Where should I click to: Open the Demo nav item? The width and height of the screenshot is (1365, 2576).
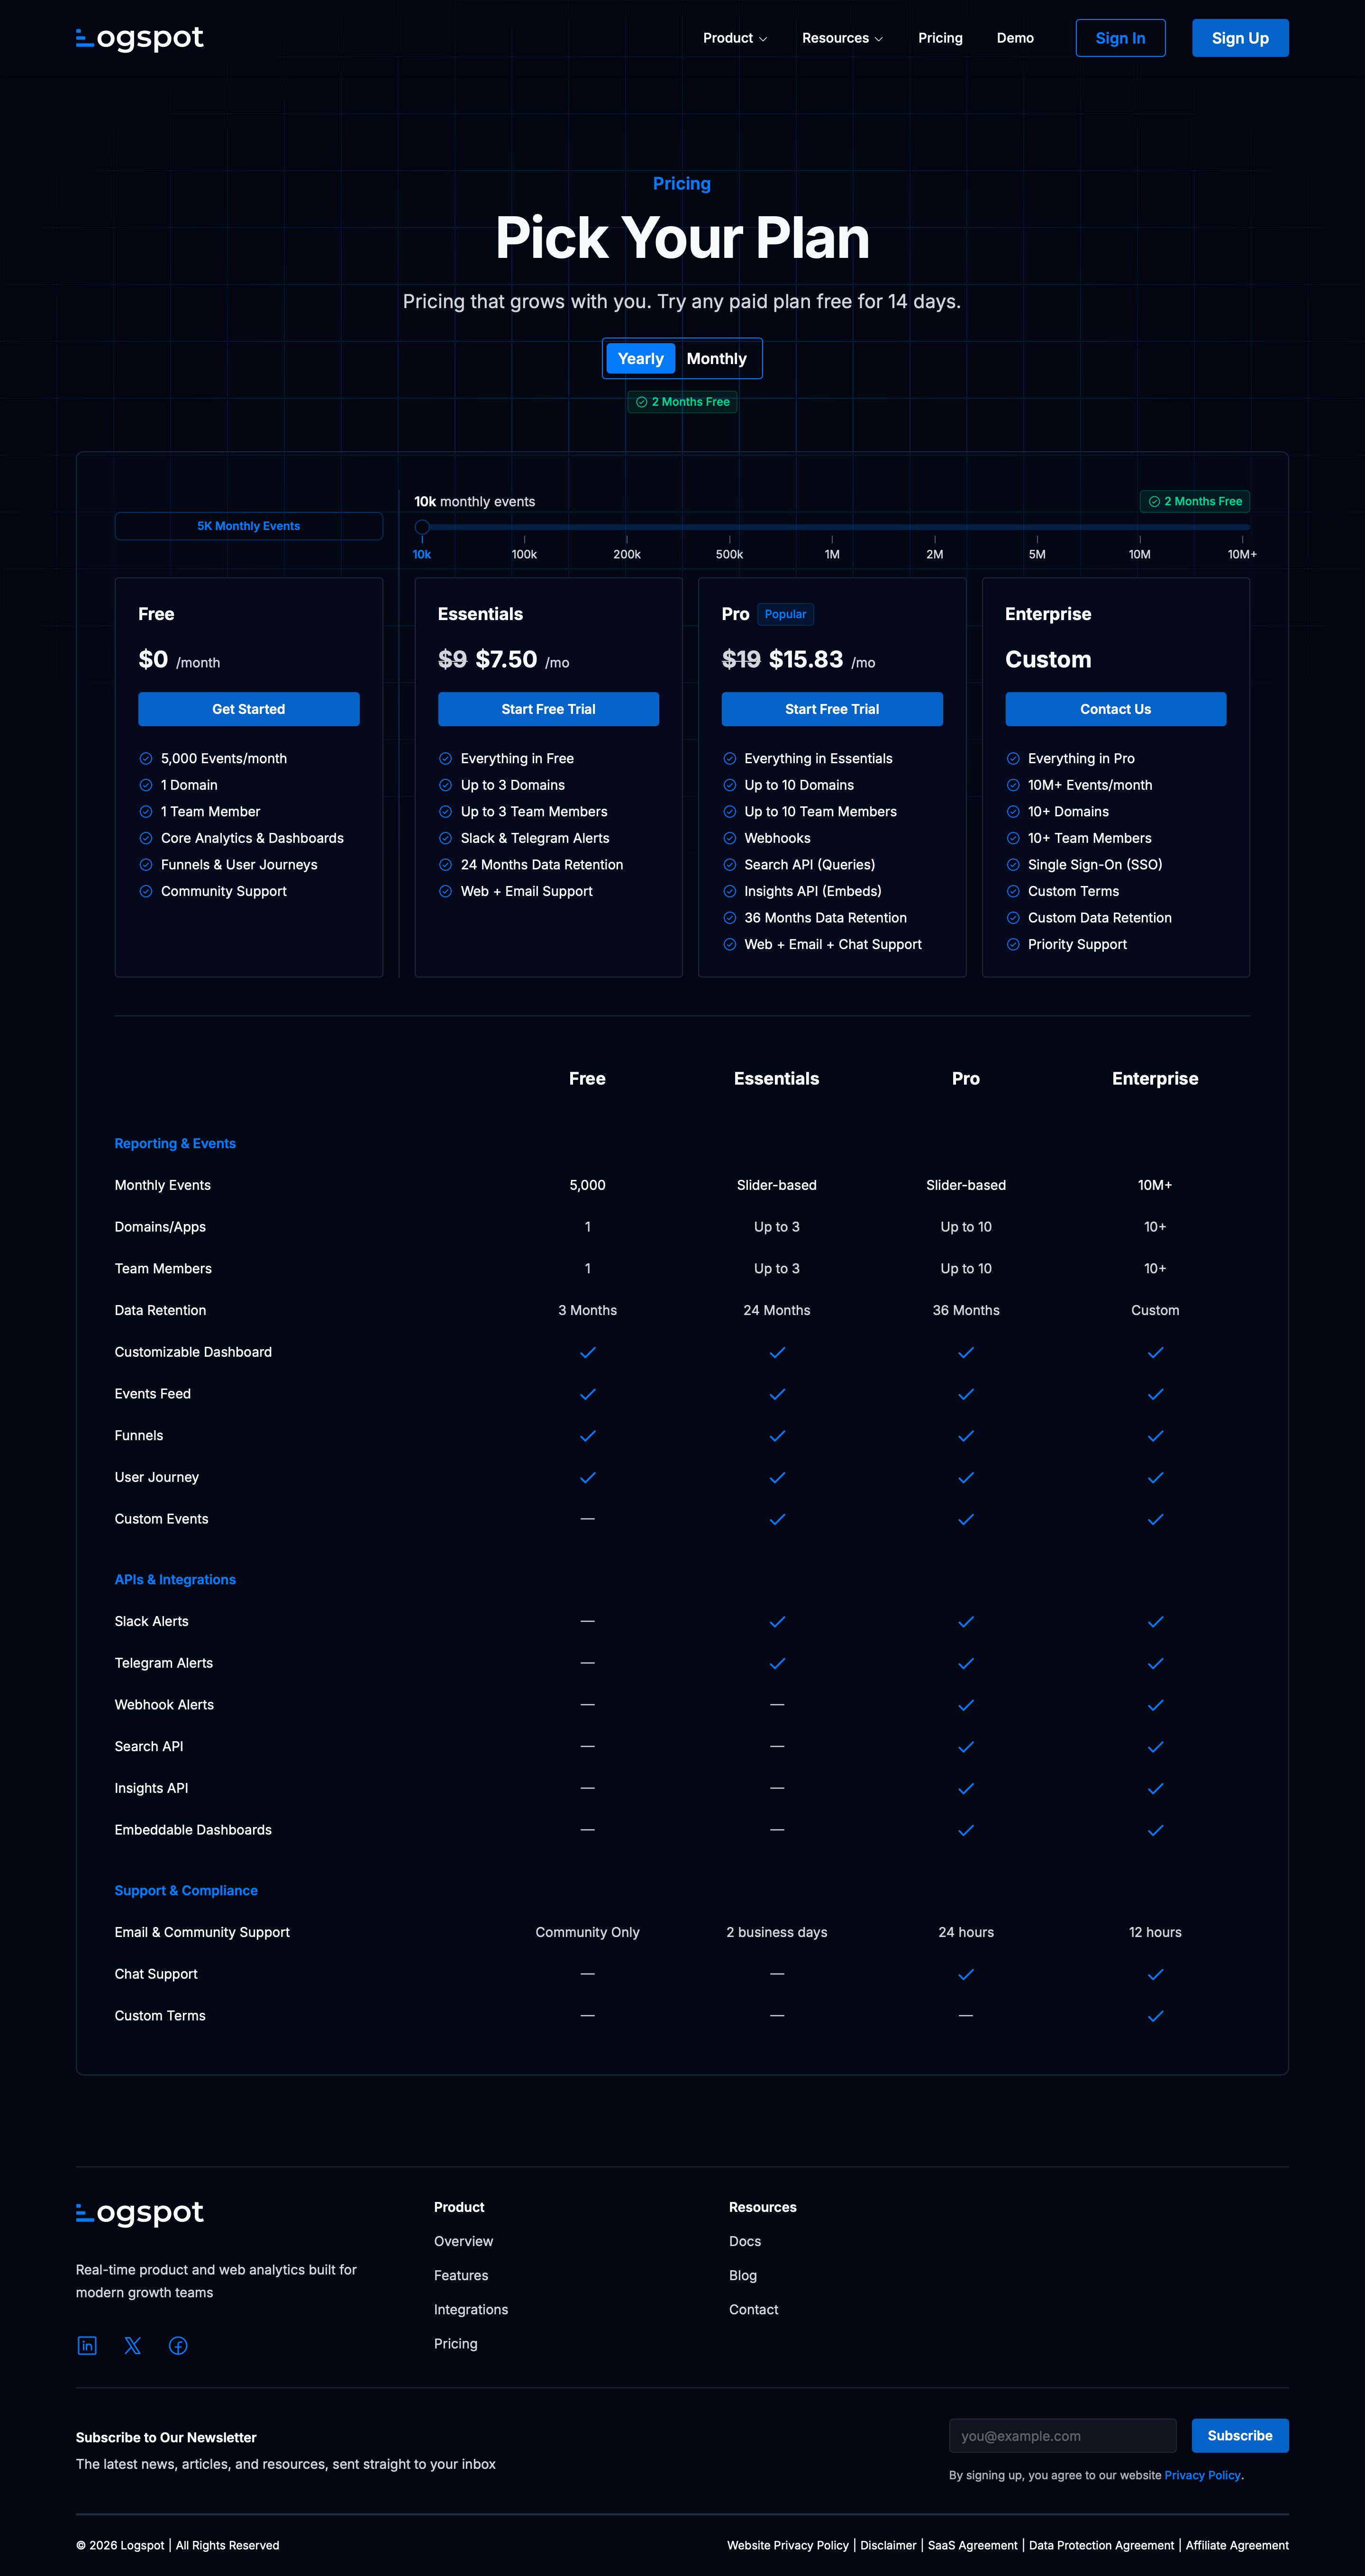pos(1015,38)
